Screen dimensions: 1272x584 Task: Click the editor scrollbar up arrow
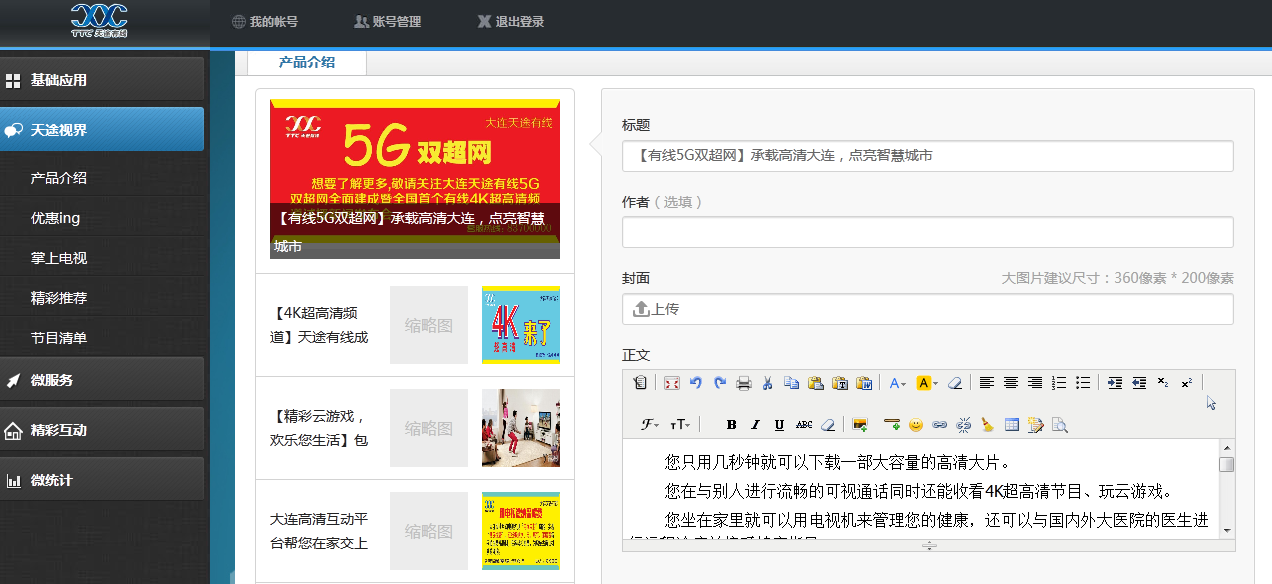[x=1227, y=447]
